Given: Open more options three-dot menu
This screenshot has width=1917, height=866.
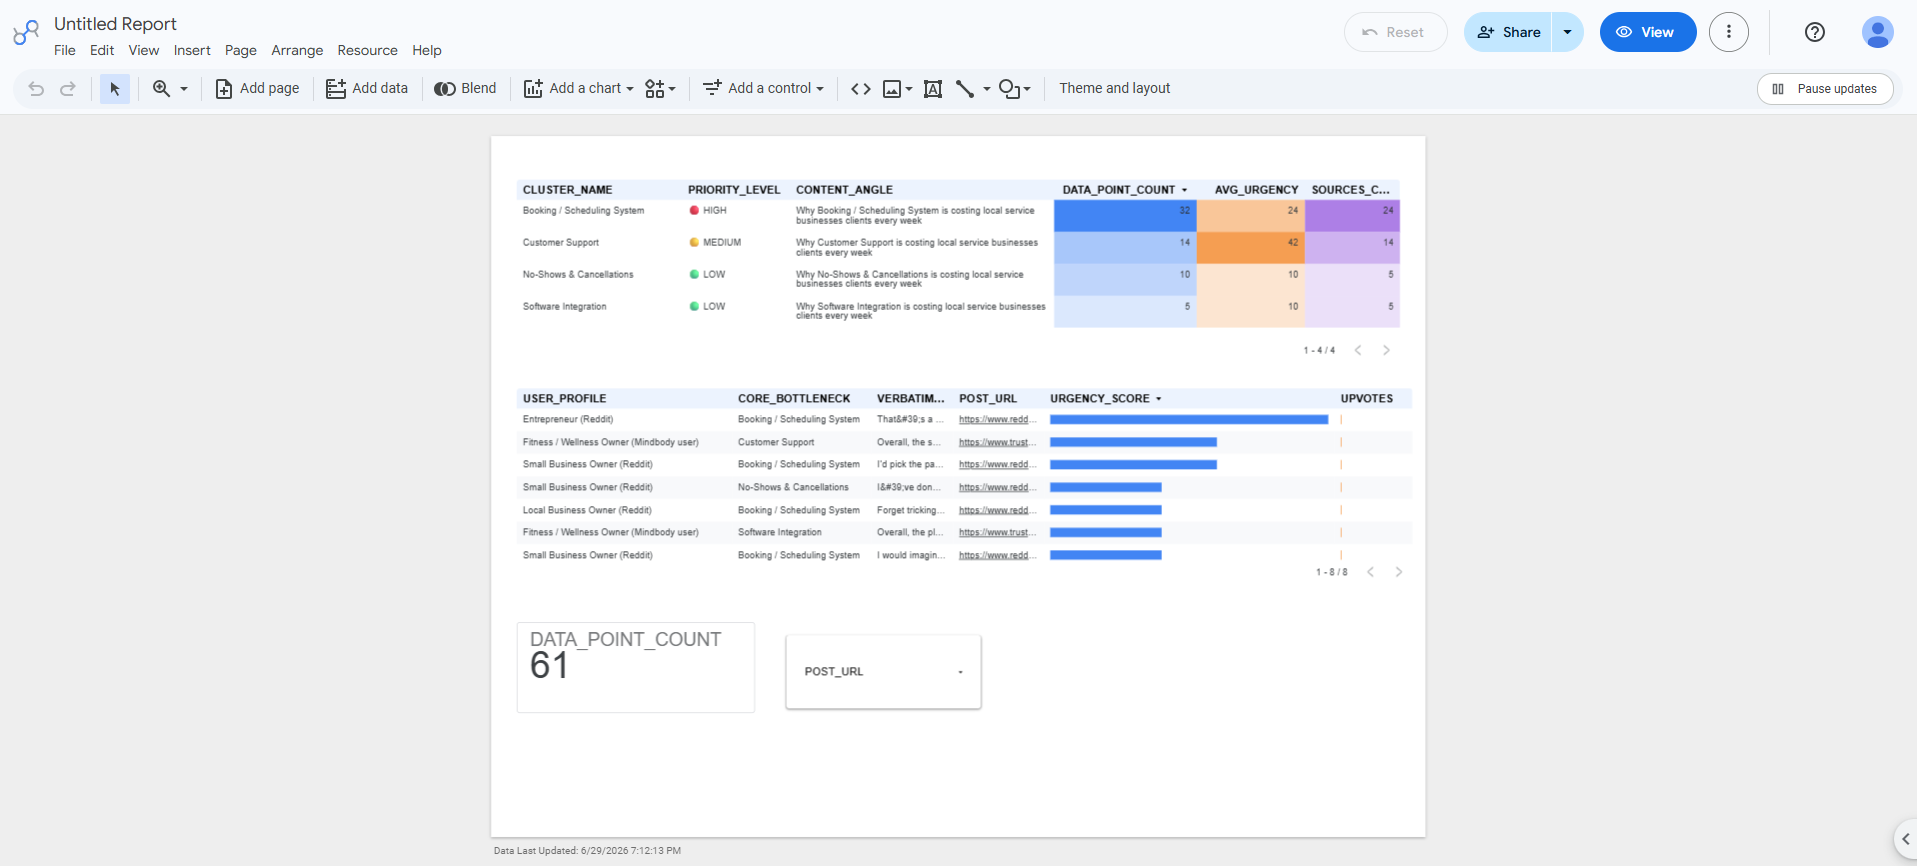Looking at the screenshot, I should click(x=1729, y=32).
